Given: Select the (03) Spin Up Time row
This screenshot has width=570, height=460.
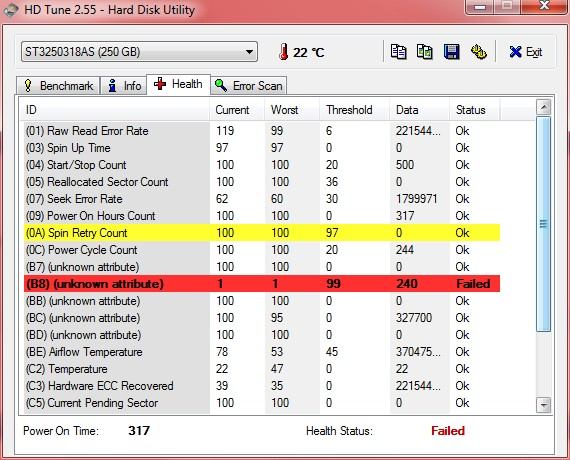Looking at the screenshot, I should (x=262, y=148).
